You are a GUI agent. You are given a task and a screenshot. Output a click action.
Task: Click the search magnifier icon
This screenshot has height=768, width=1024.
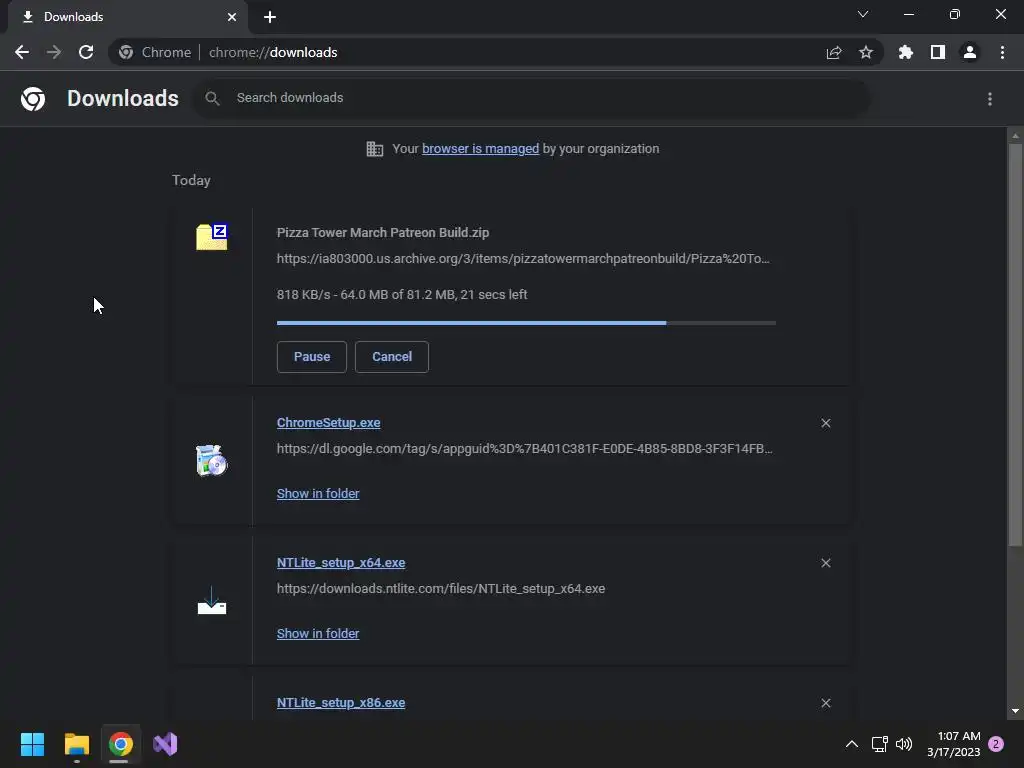tap(212, 98)
